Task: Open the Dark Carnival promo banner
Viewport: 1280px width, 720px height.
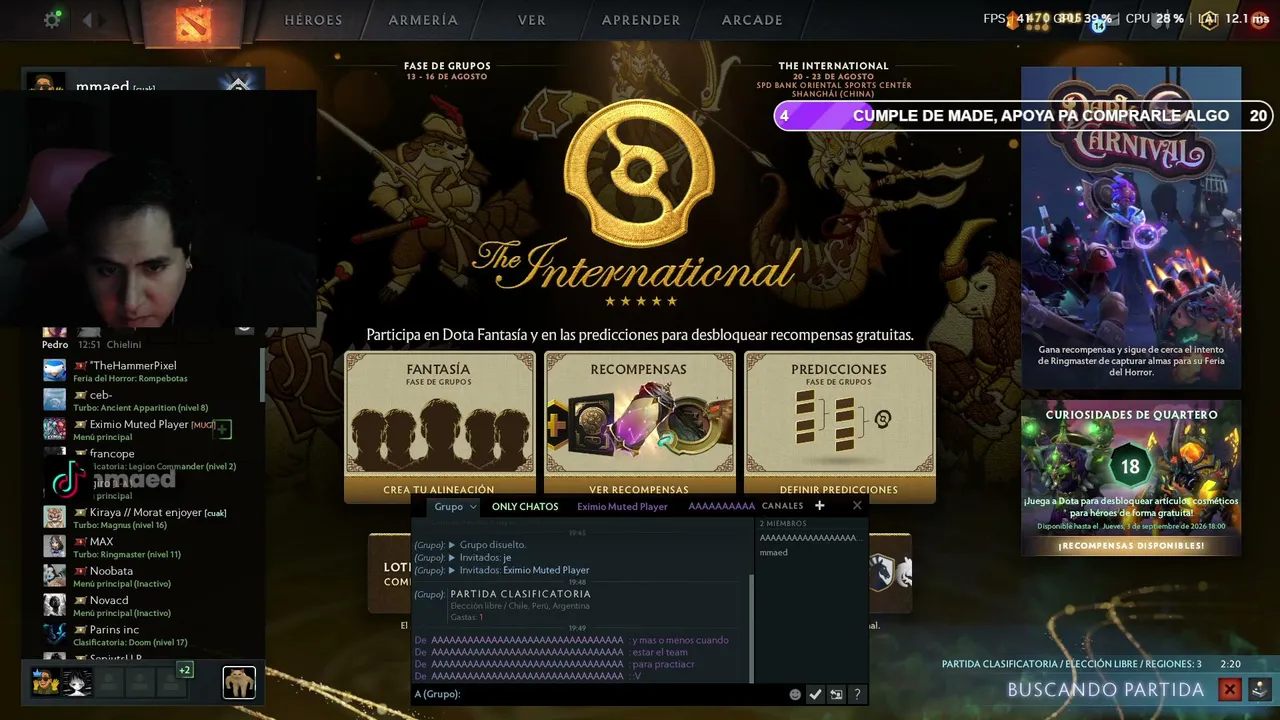Action: coord(1131,227)
